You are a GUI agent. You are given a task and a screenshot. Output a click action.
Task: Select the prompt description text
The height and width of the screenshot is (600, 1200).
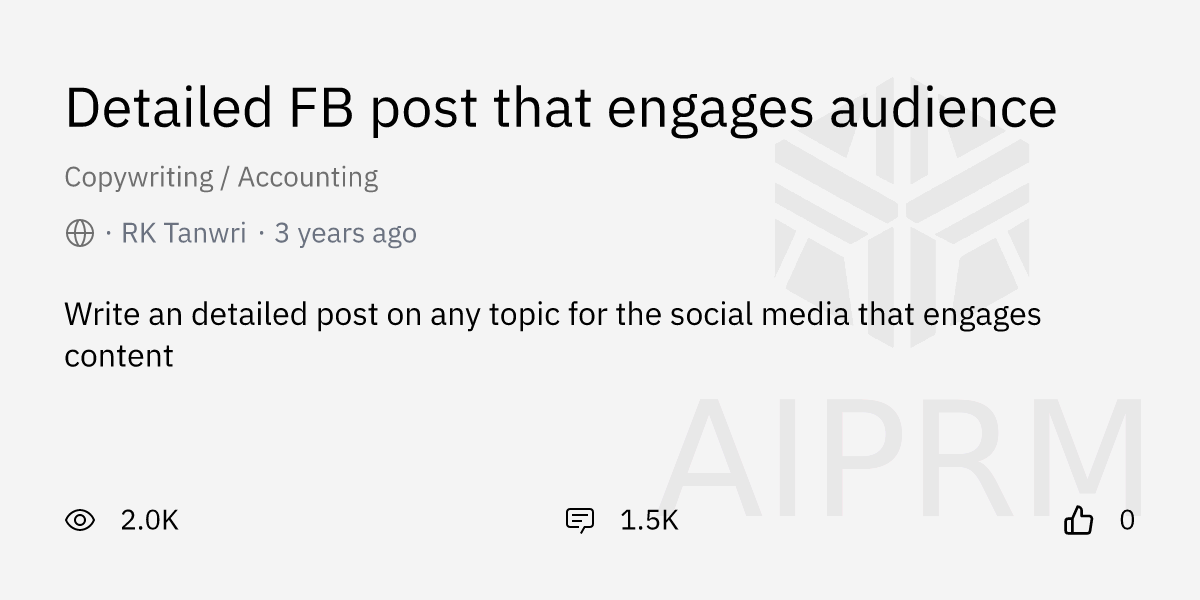click(x=553, y=334)
